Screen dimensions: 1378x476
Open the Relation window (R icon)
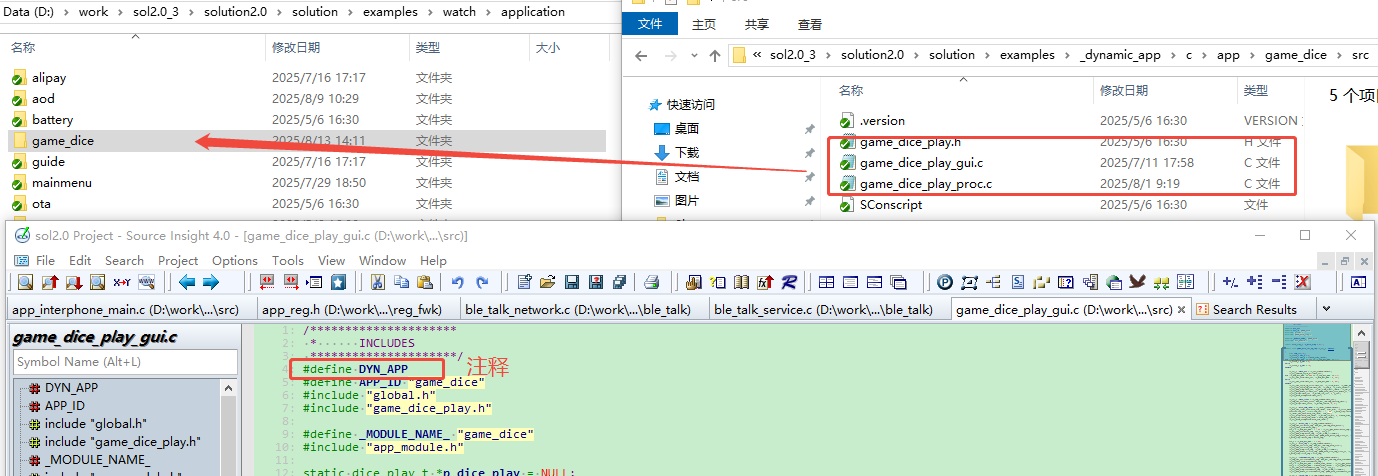click(x=789, y=282)
